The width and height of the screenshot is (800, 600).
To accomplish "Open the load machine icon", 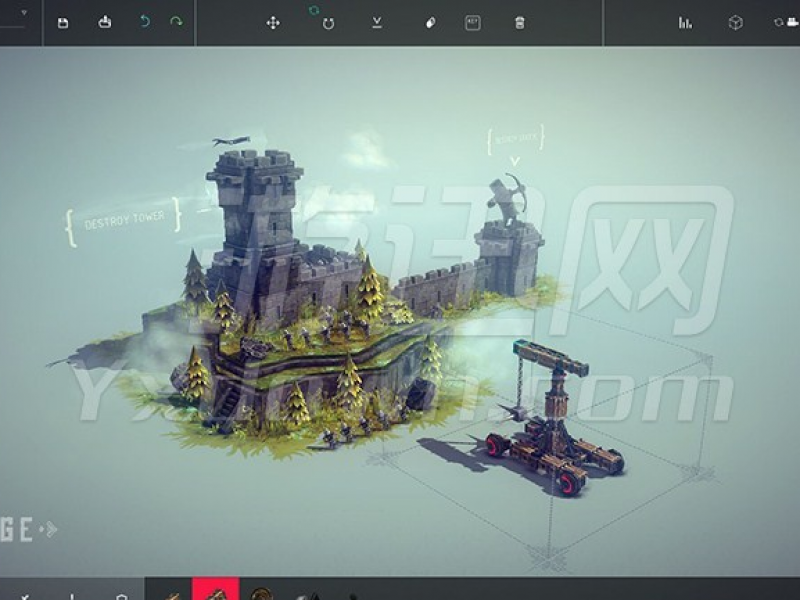I will click(x=104, y=22).
